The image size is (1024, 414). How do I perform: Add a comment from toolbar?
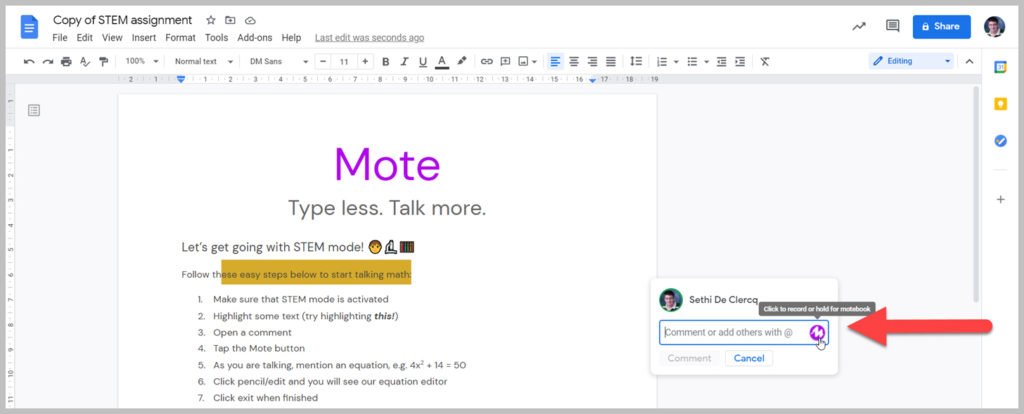[505, 61]
